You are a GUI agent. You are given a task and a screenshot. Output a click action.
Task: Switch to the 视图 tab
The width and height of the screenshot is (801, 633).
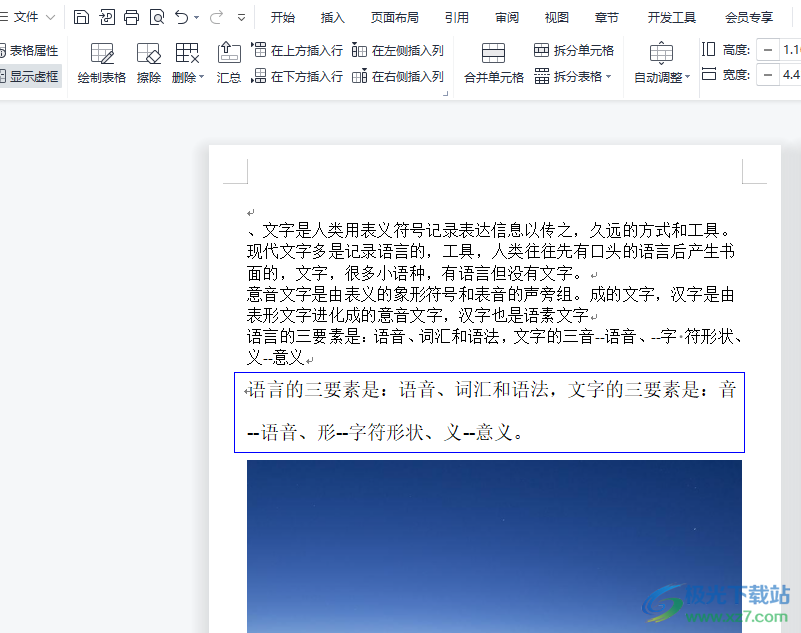(557, 18)
